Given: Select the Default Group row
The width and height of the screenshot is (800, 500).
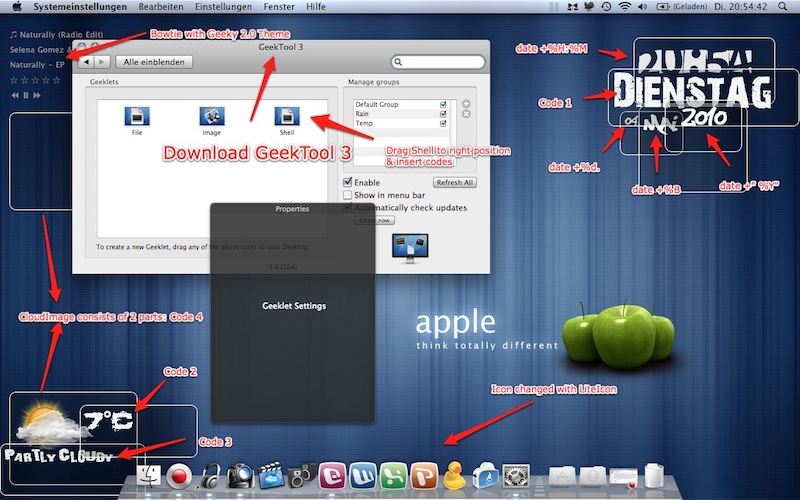Looking at the screenshot, I should (x=401, y=104).
